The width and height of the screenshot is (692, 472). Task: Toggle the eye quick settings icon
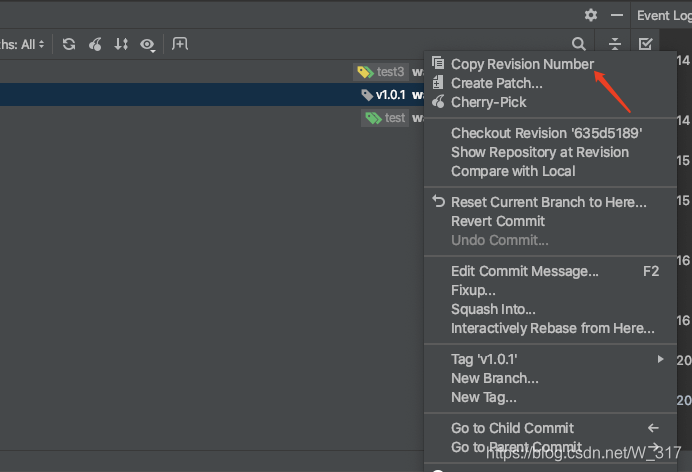[x=148, y=44]
